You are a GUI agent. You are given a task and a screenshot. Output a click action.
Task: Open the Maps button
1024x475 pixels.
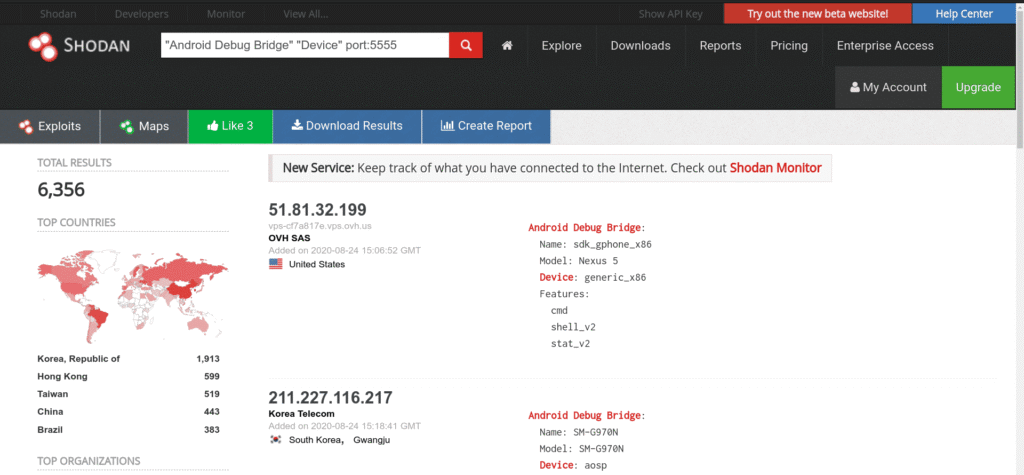[144, 126]
